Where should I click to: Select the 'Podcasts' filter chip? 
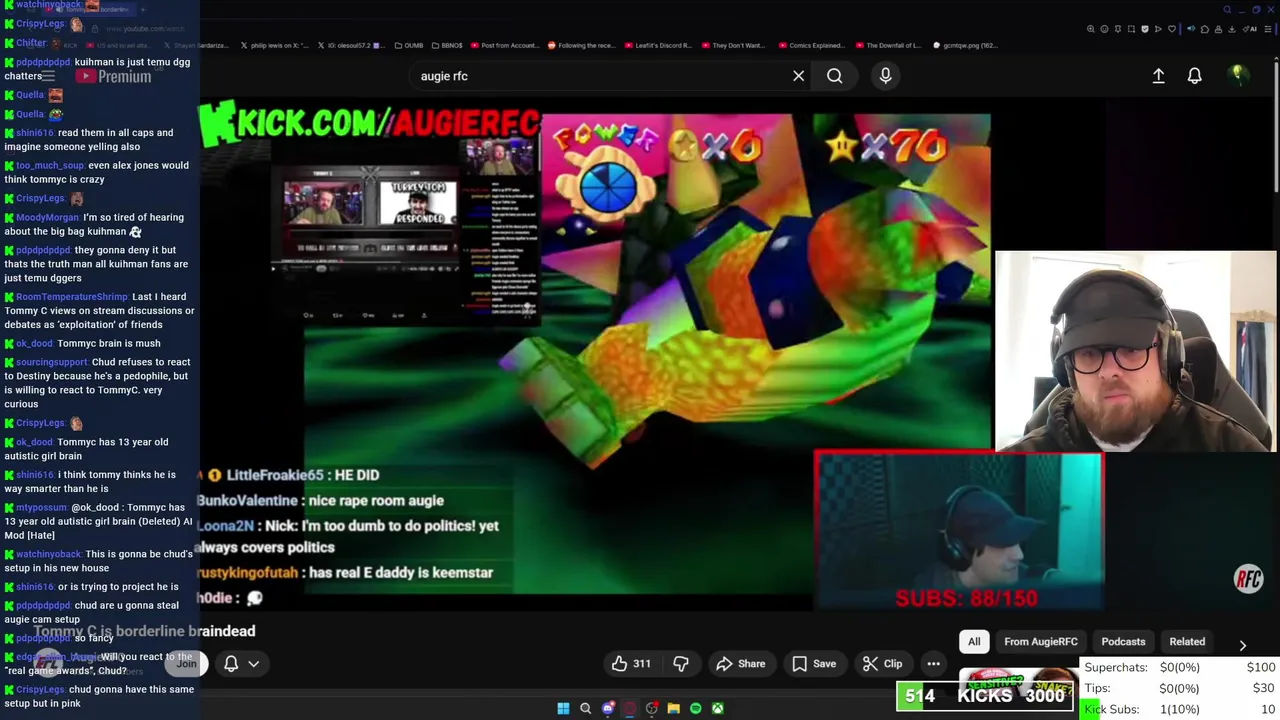click(1123, 642)
